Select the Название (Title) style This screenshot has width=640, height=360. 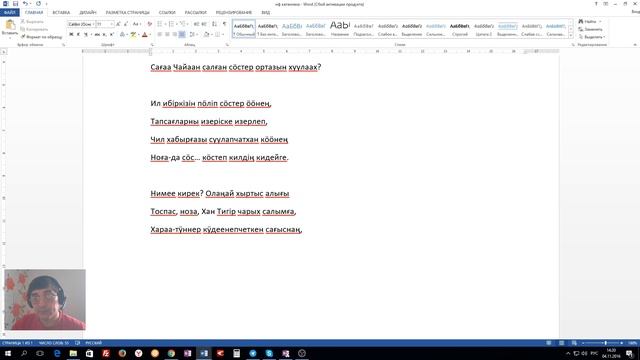pos(340,29)
